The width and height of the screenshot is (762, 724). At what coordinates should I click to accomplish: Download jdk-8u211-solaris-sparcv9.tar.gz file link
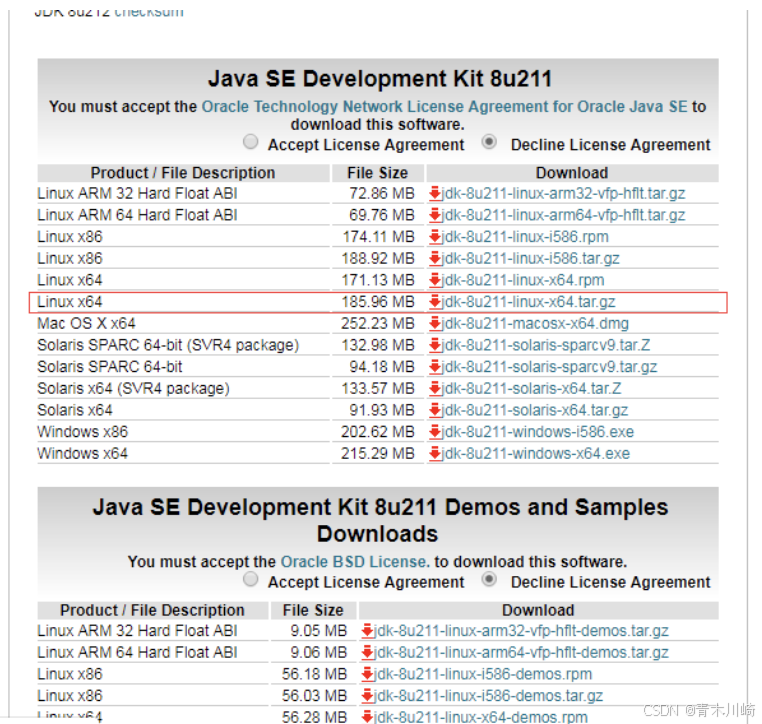pos(549,367)
